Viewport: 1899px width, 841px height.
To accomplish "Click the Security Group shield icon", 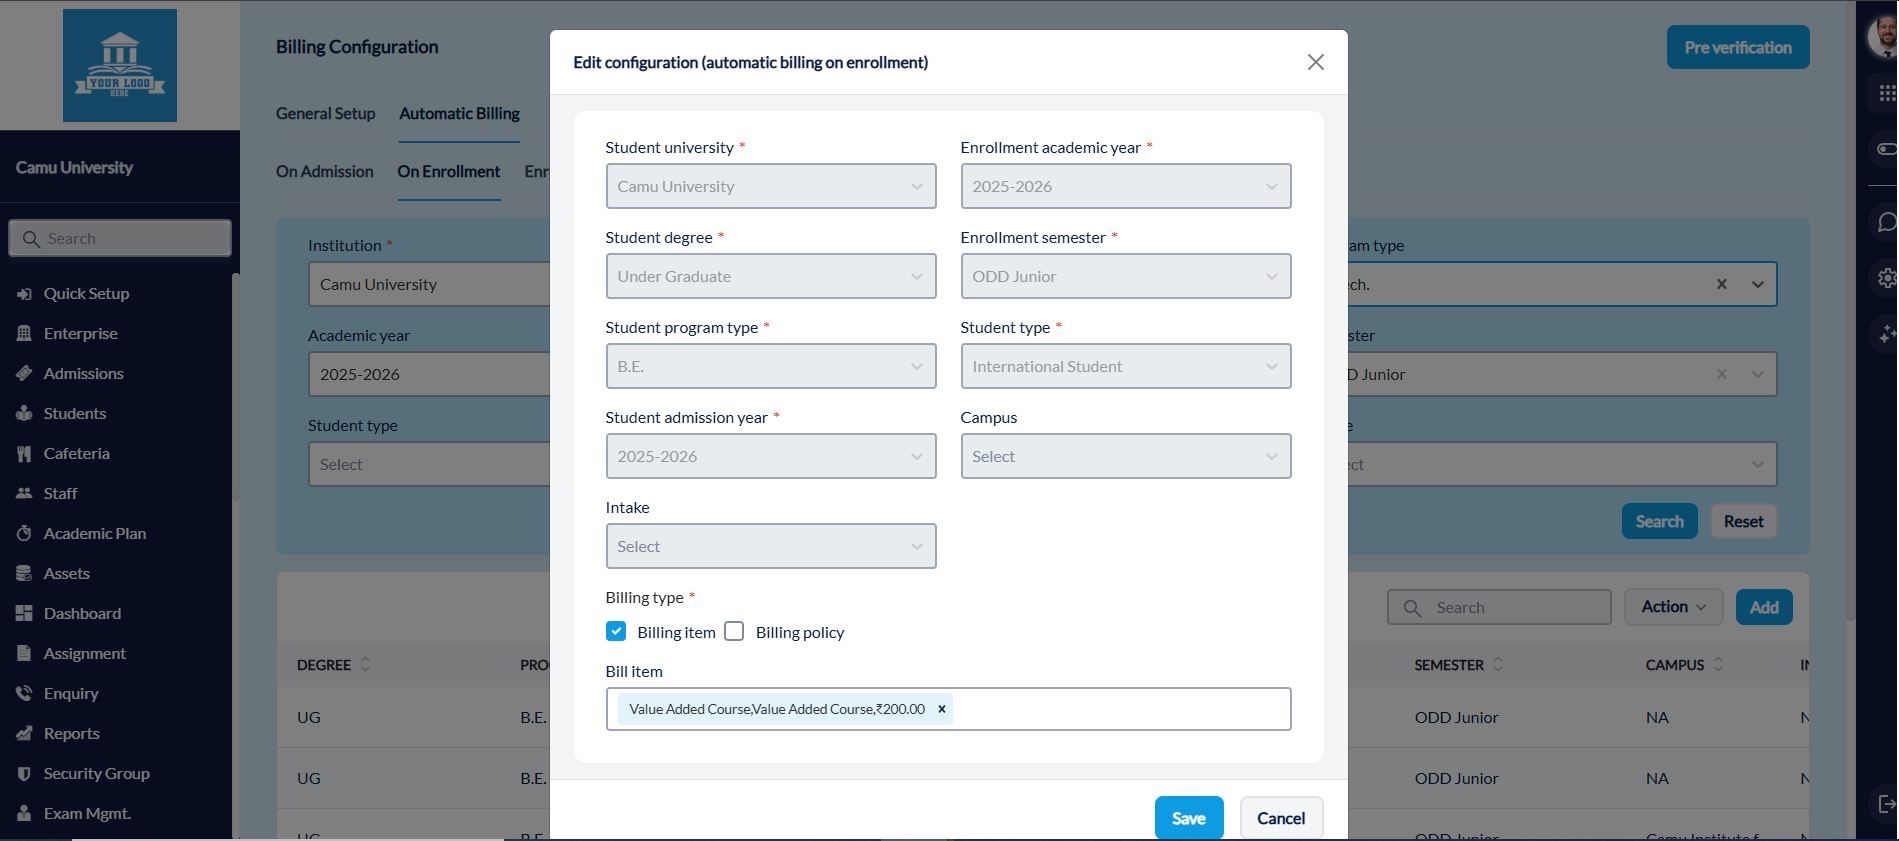I will coord(24,774).
